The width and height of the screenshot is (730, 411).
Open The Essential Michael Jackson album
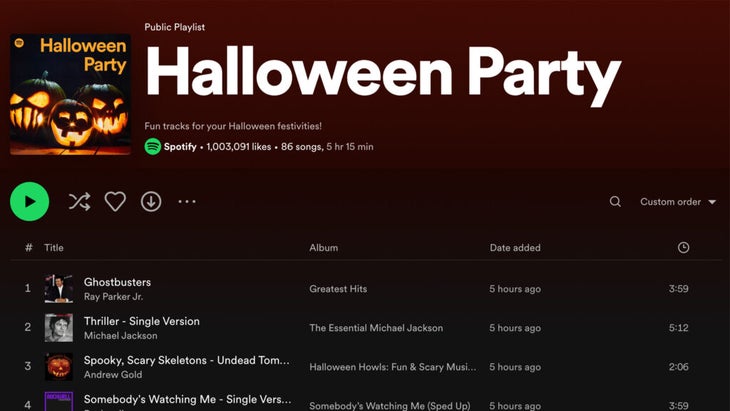pos(376,328)
